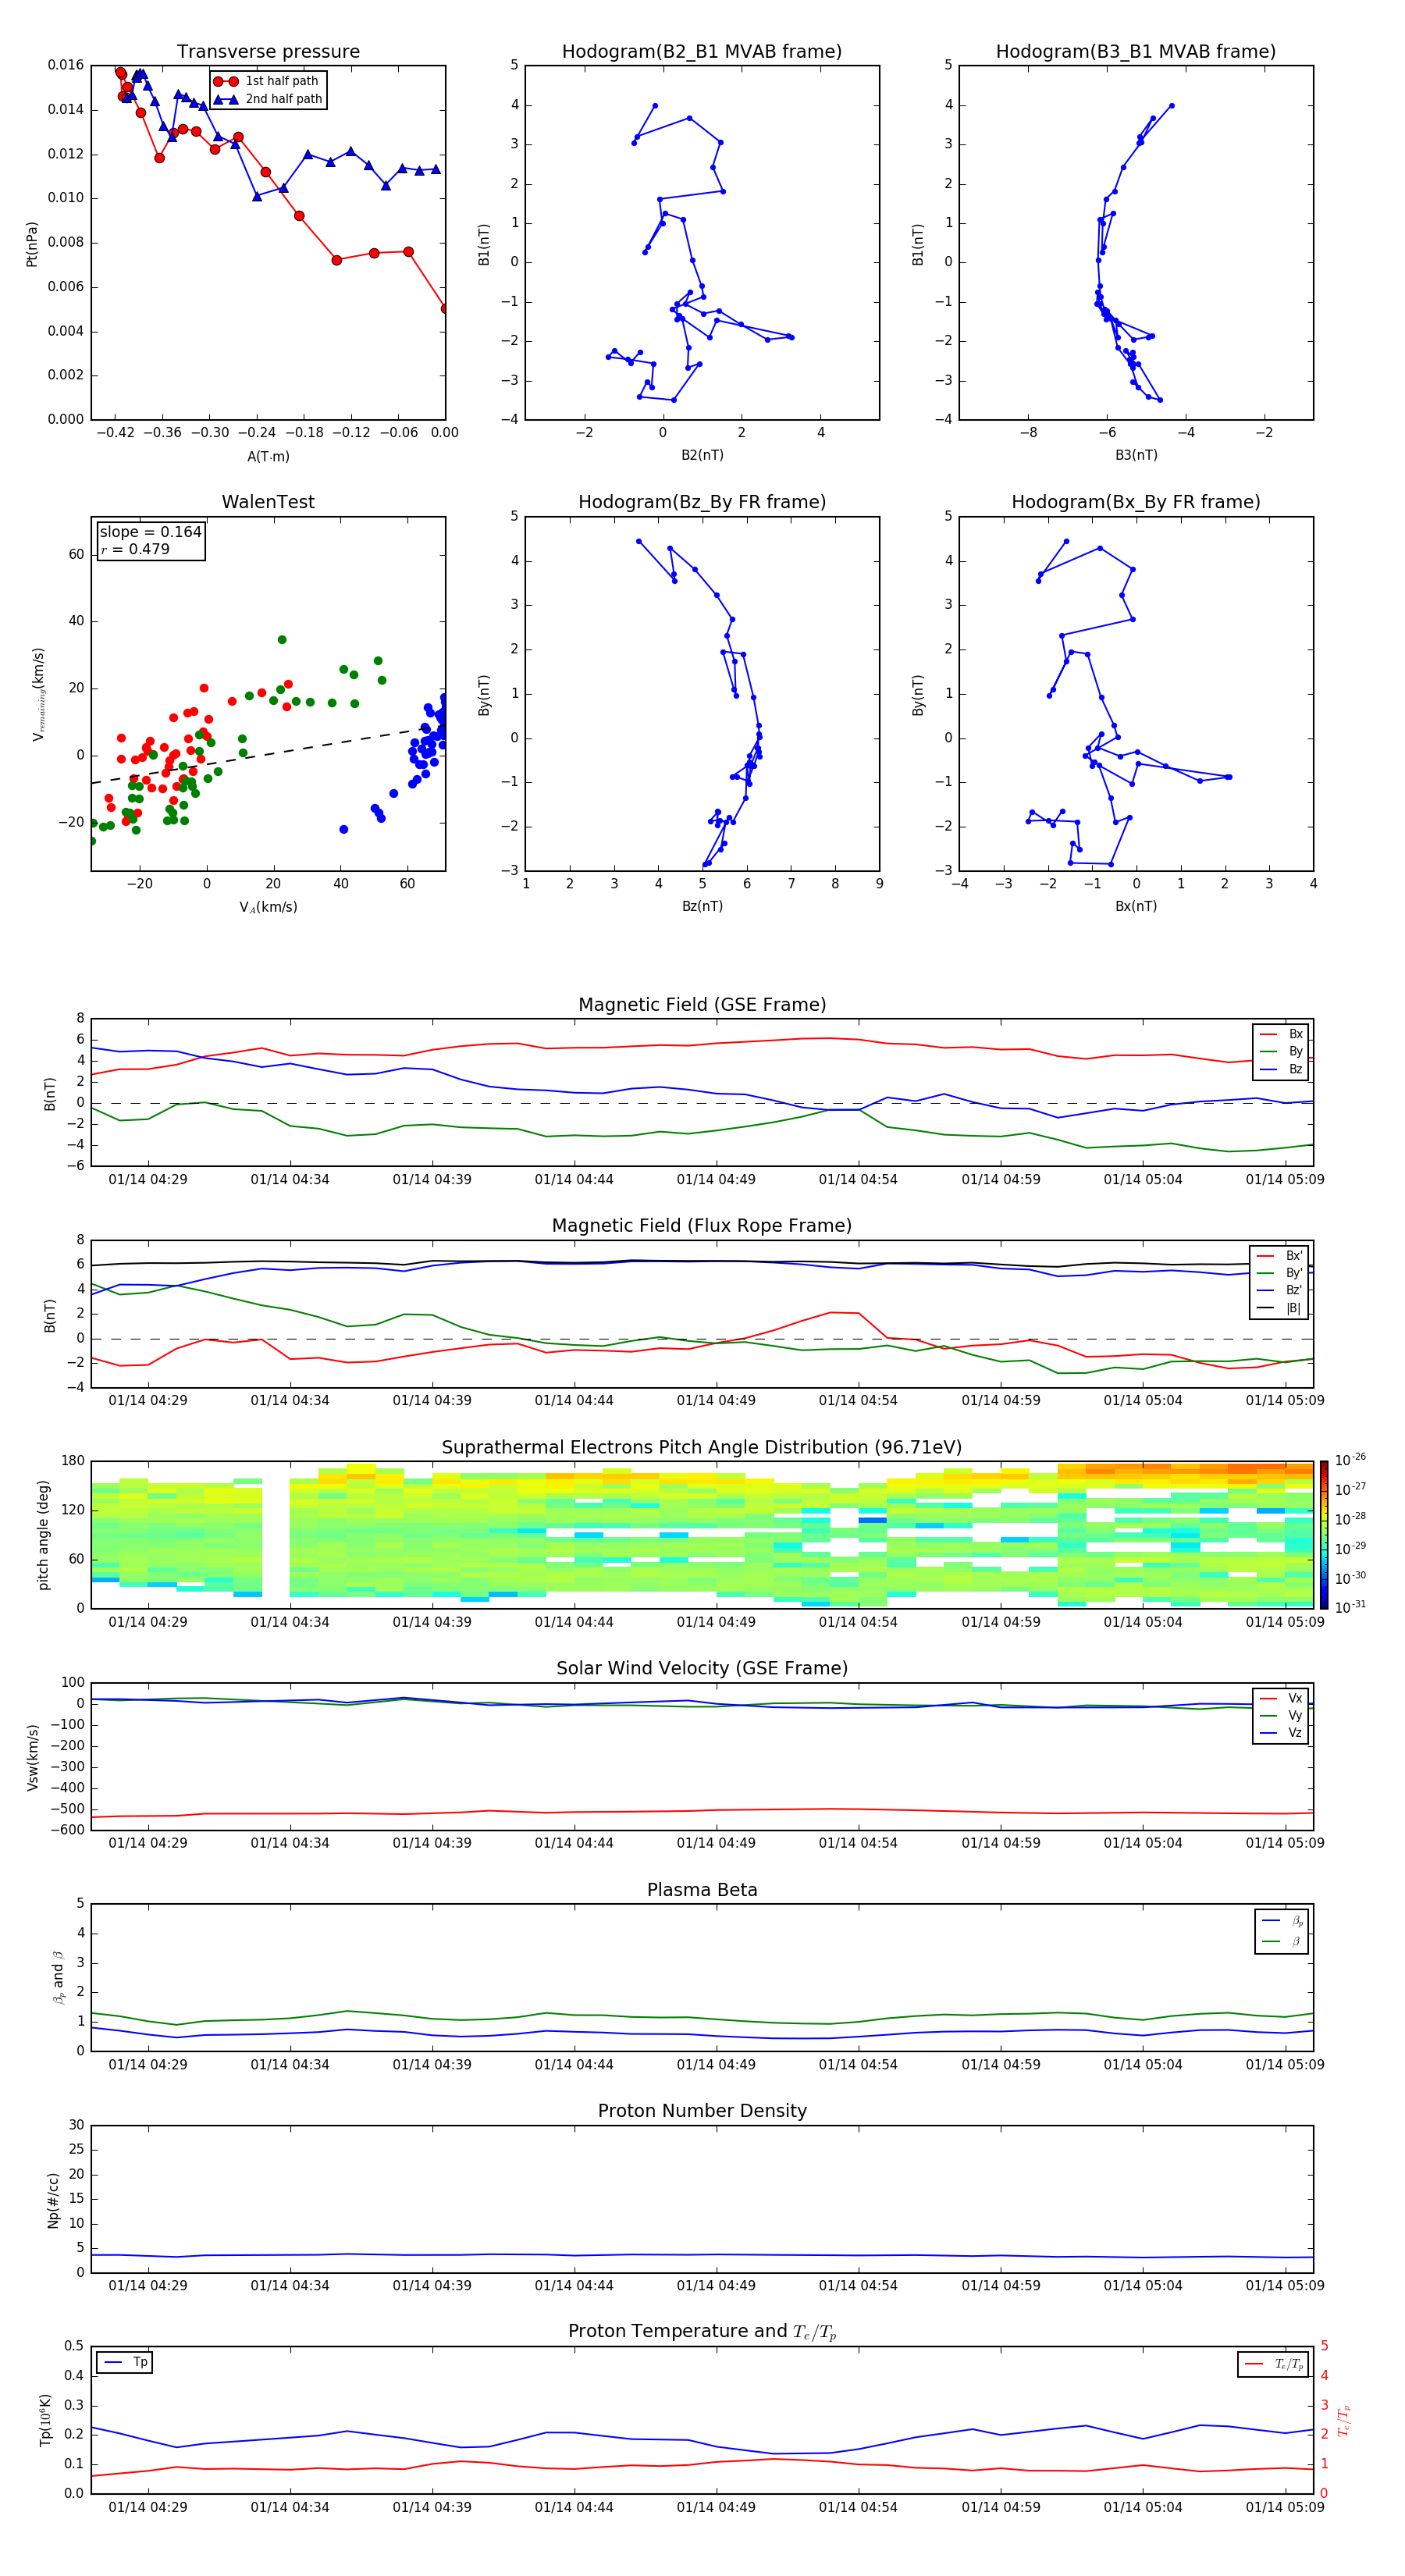Click the 'A(T·m)' x-axis label
Screen dimensions: 1405x2576
coord(268,457)
